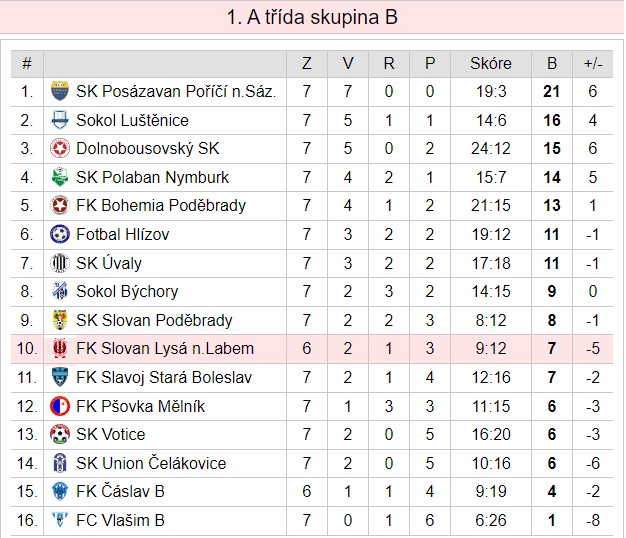Open the FK Bohemia Poděbrady team link
The width and height of the screenshot is (626, 538).
[161, 206]
